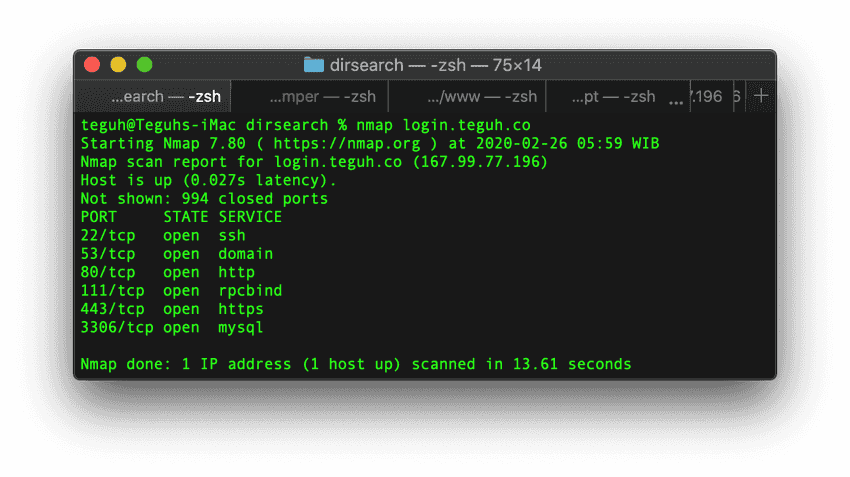Click the 'Nmap done' summary line
Screen dimensions: 850x477
[x=355, y=364]
